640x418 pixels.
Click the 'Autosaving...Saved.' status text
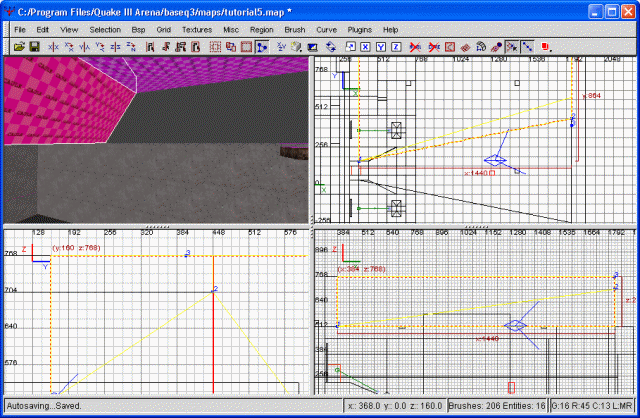click(x=44, y=406)
